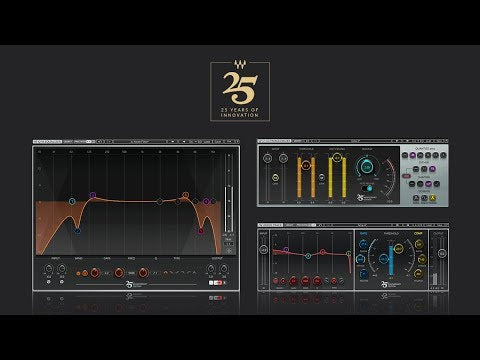Select the cyan band 1 node in the EQ graph
480x360 pixels.
click(x=72, y=201)
